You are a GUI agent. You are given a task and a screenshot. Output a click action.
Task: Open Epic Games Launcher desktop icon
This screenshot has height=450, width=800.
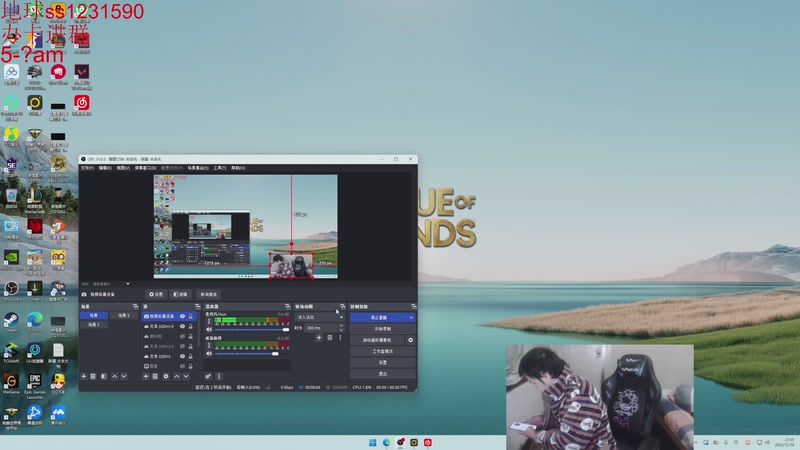[x=35, y=385]
